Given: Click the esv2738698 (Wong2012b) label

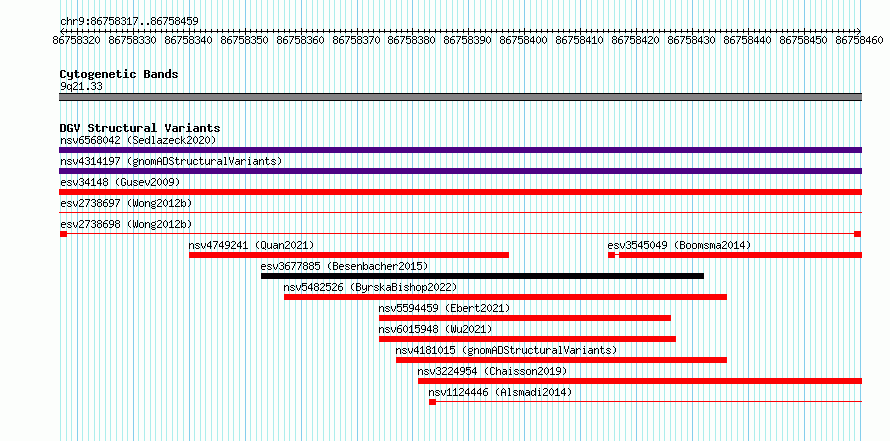Looking at the screenshot, I should click(x=125, y=224).
